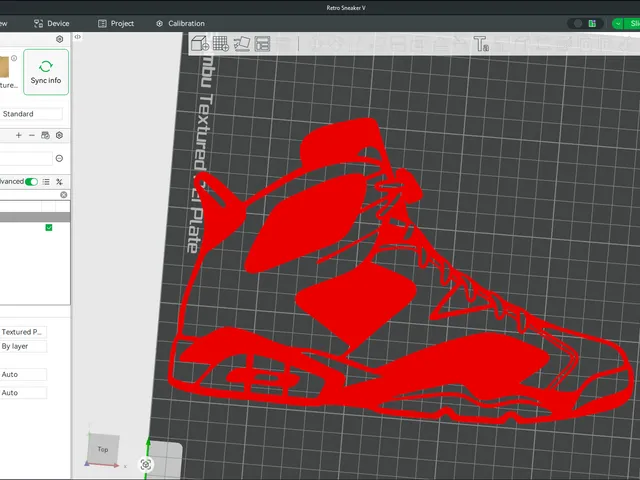
Task: Click the settings list icon beside Advanced
Action: click(46, 182)
